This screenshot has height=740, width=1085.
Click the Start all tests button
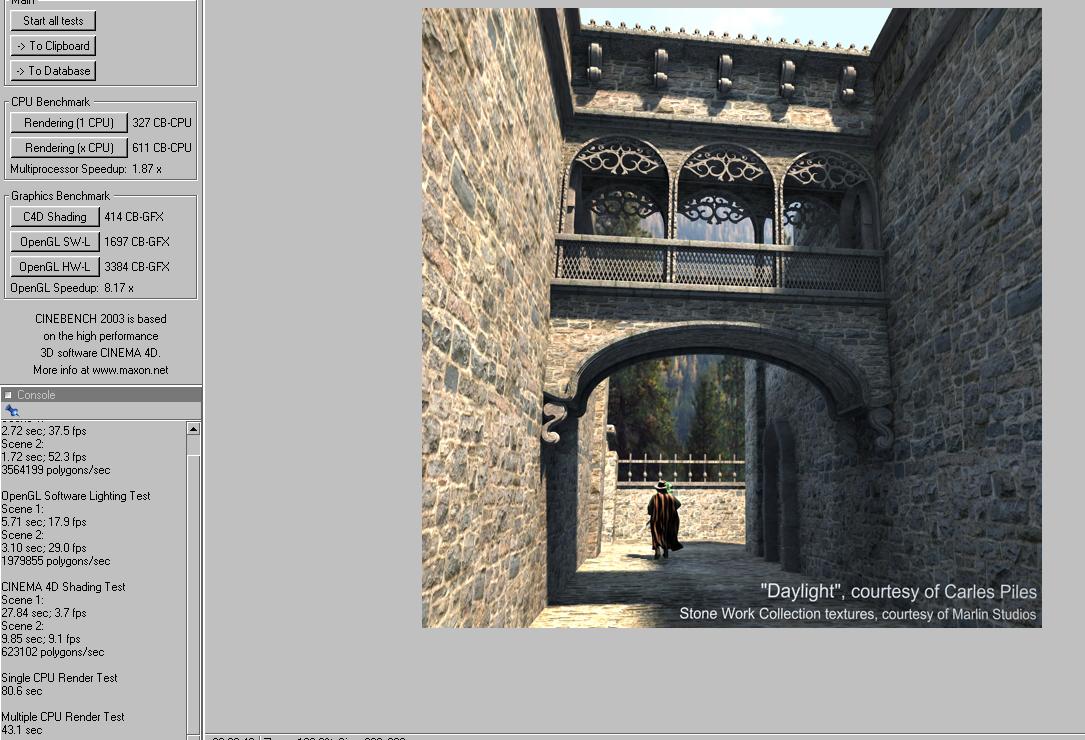(x=53, y=21)
